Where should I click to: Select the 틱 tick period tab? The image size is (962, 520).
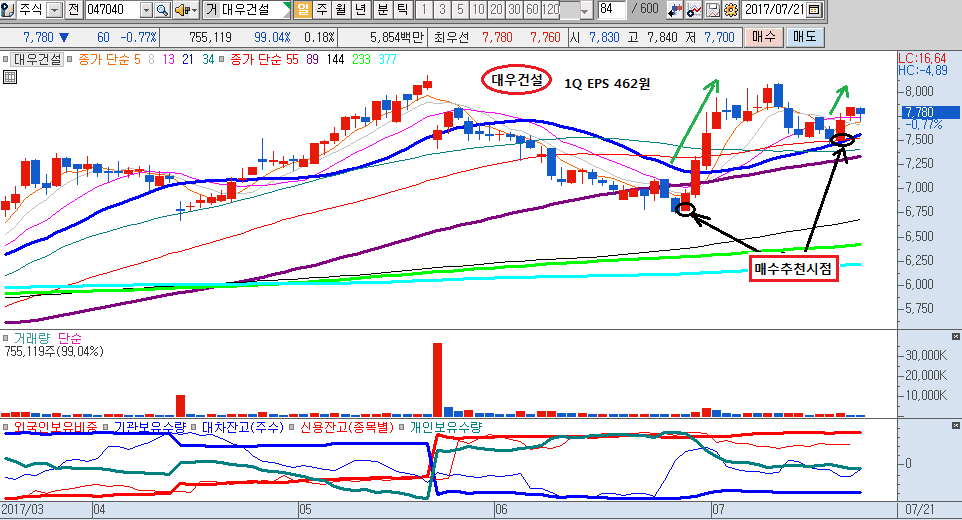(402, 10)
